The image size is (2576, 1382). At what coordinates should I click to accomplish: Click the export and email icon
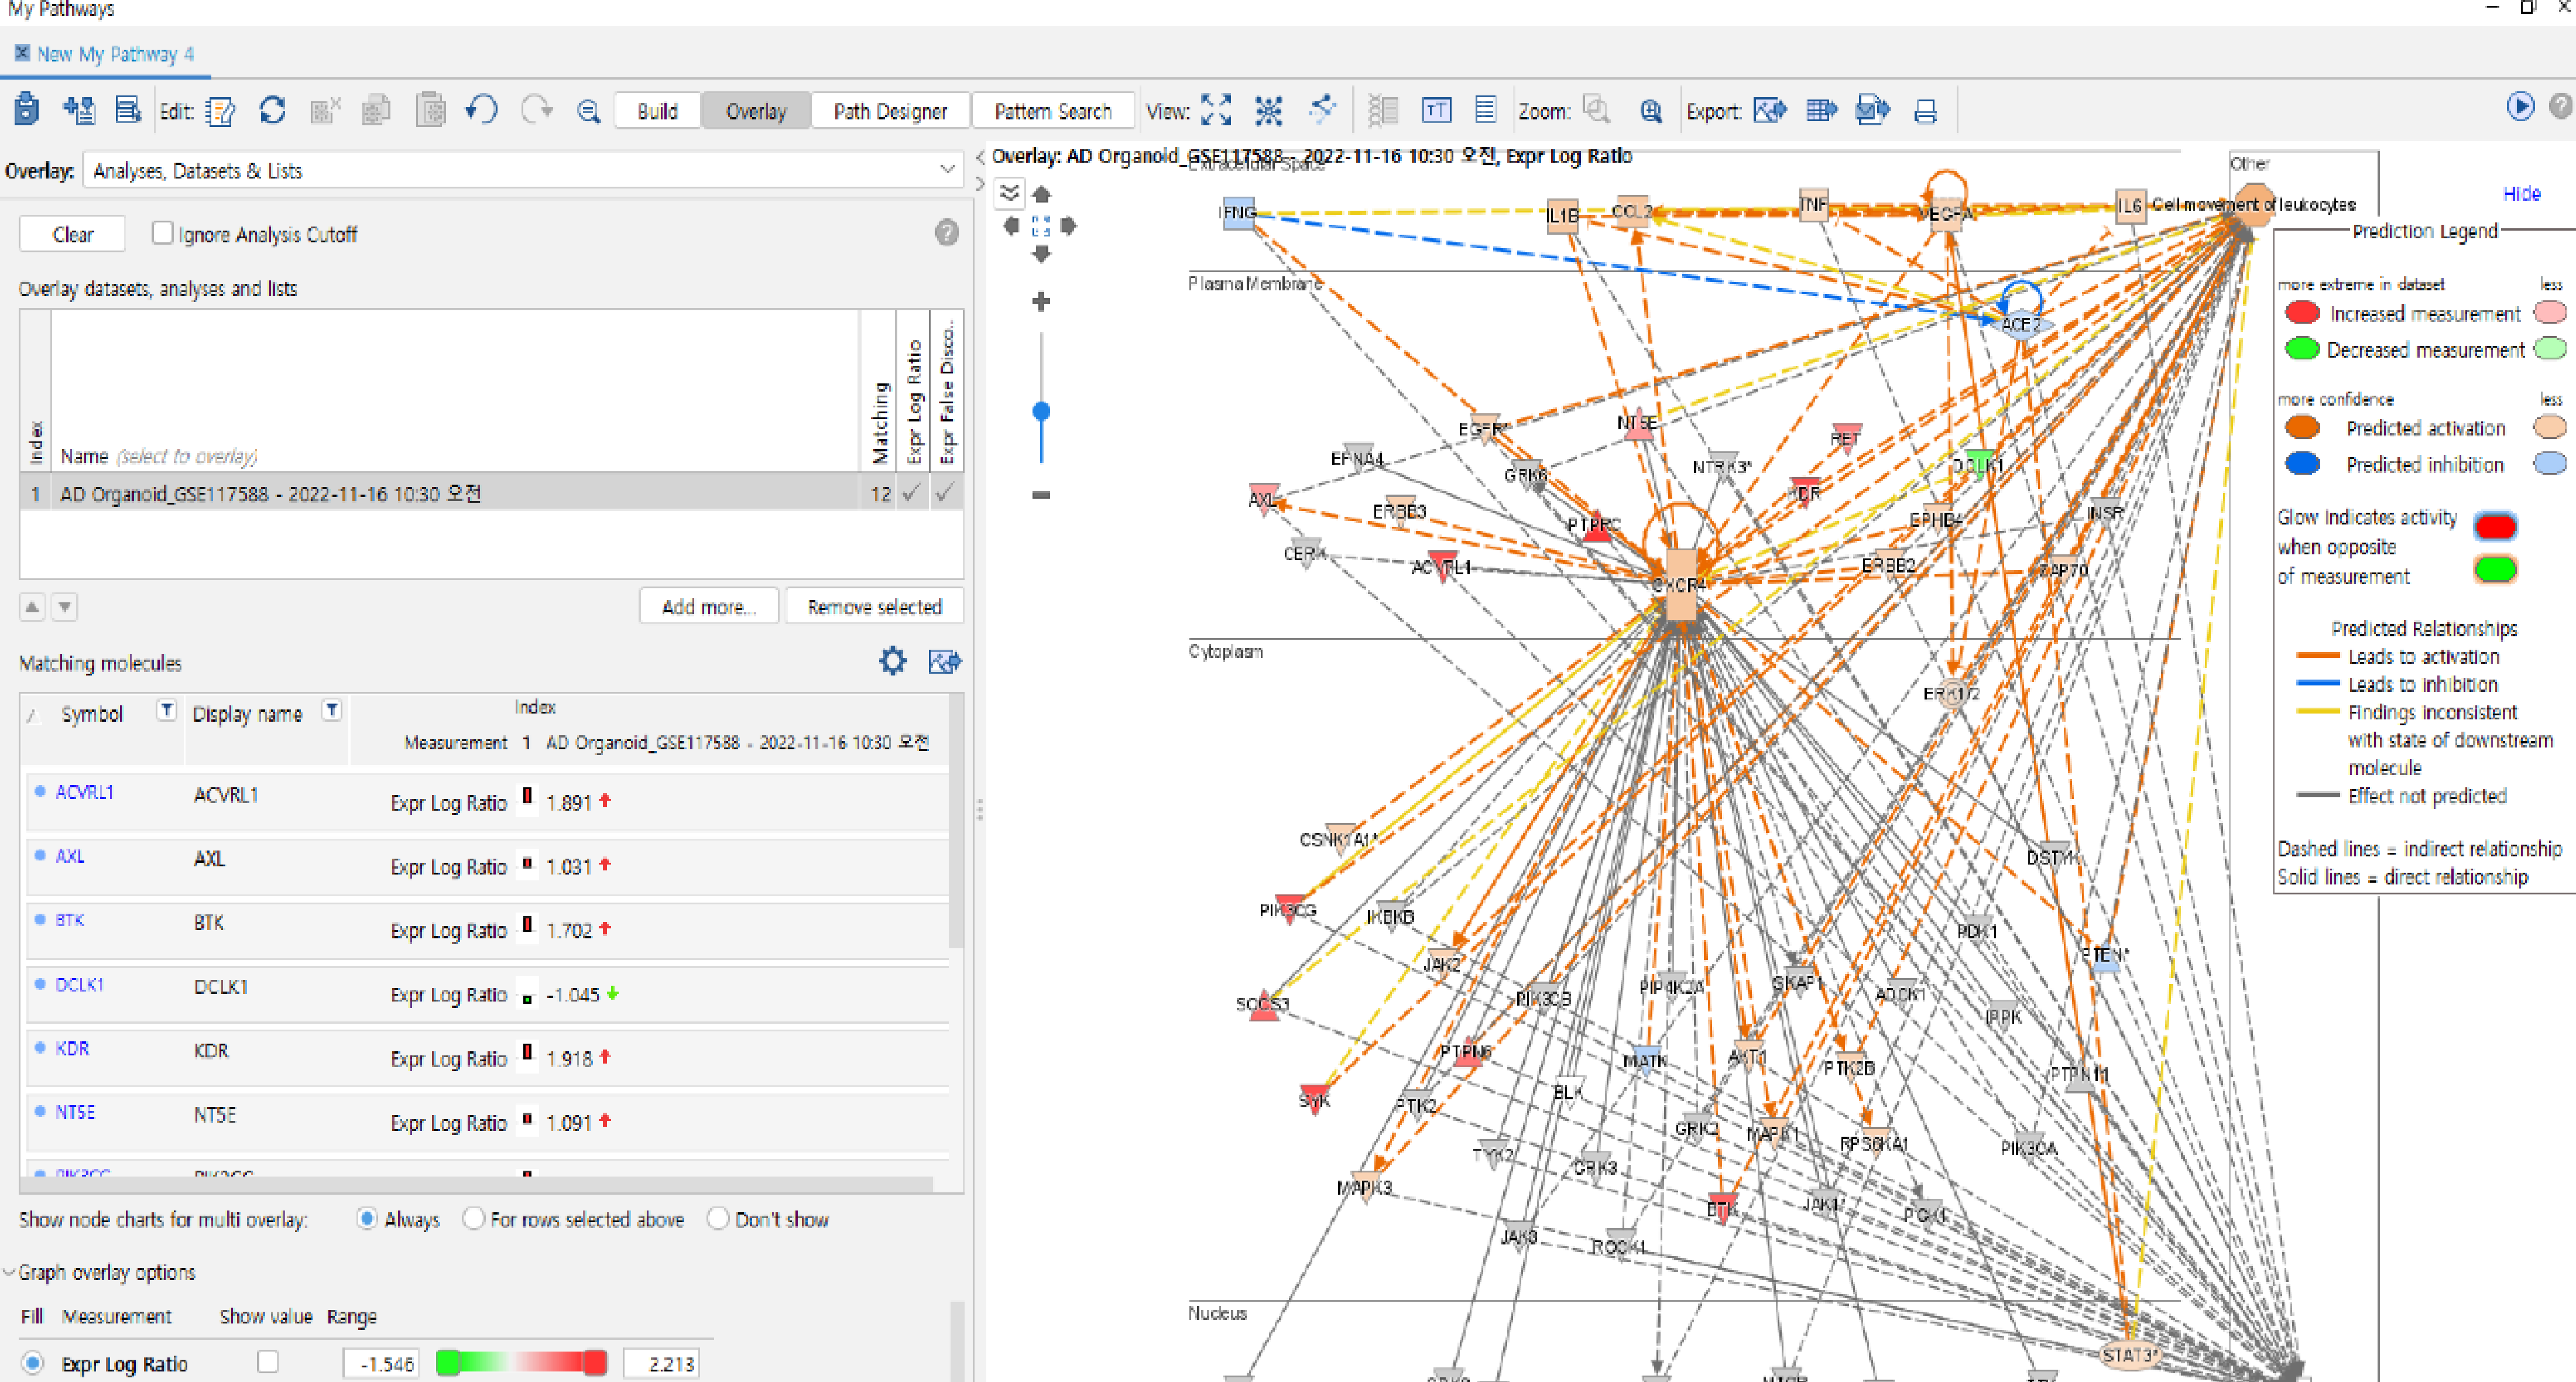[x=1873, y=110]
